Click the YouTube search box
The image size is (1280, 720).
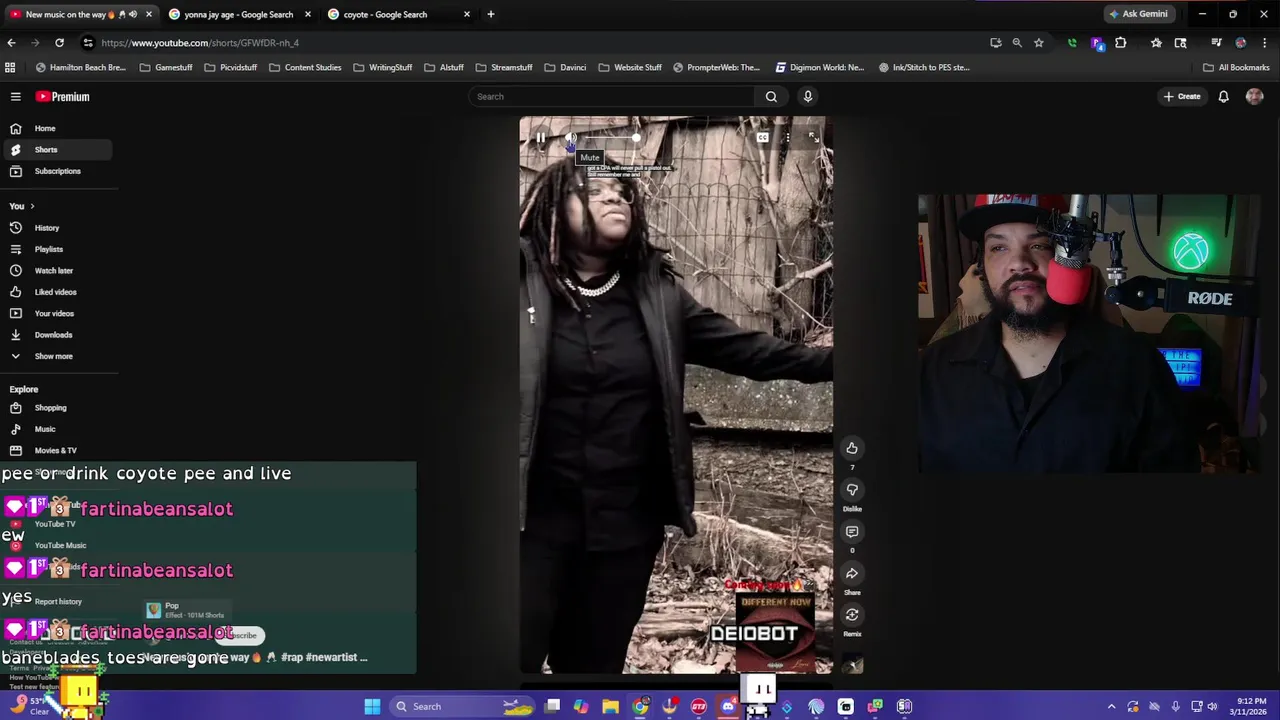pos(612,97)
